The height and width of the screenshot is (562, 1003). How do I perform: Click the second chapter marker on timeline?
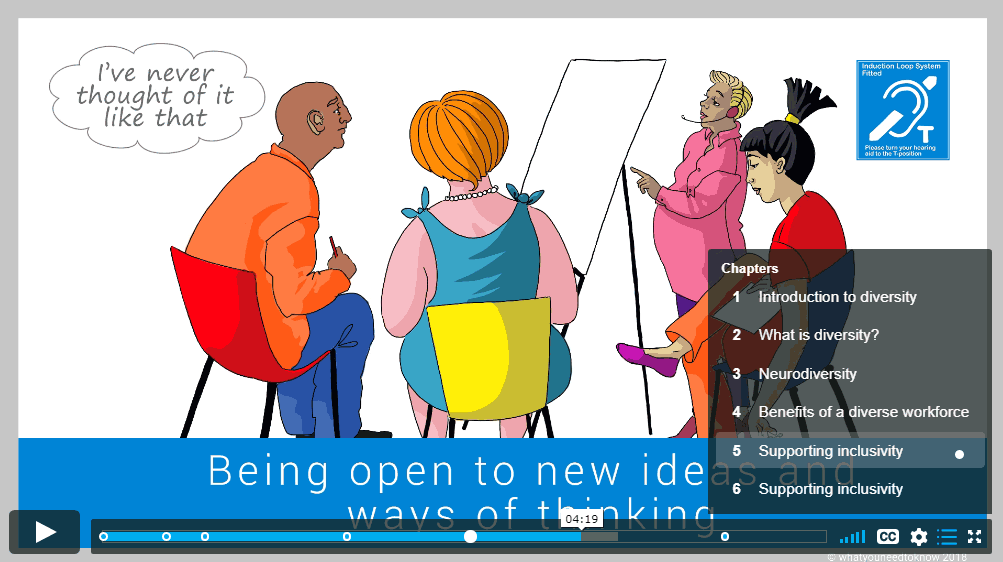(166, 537)
